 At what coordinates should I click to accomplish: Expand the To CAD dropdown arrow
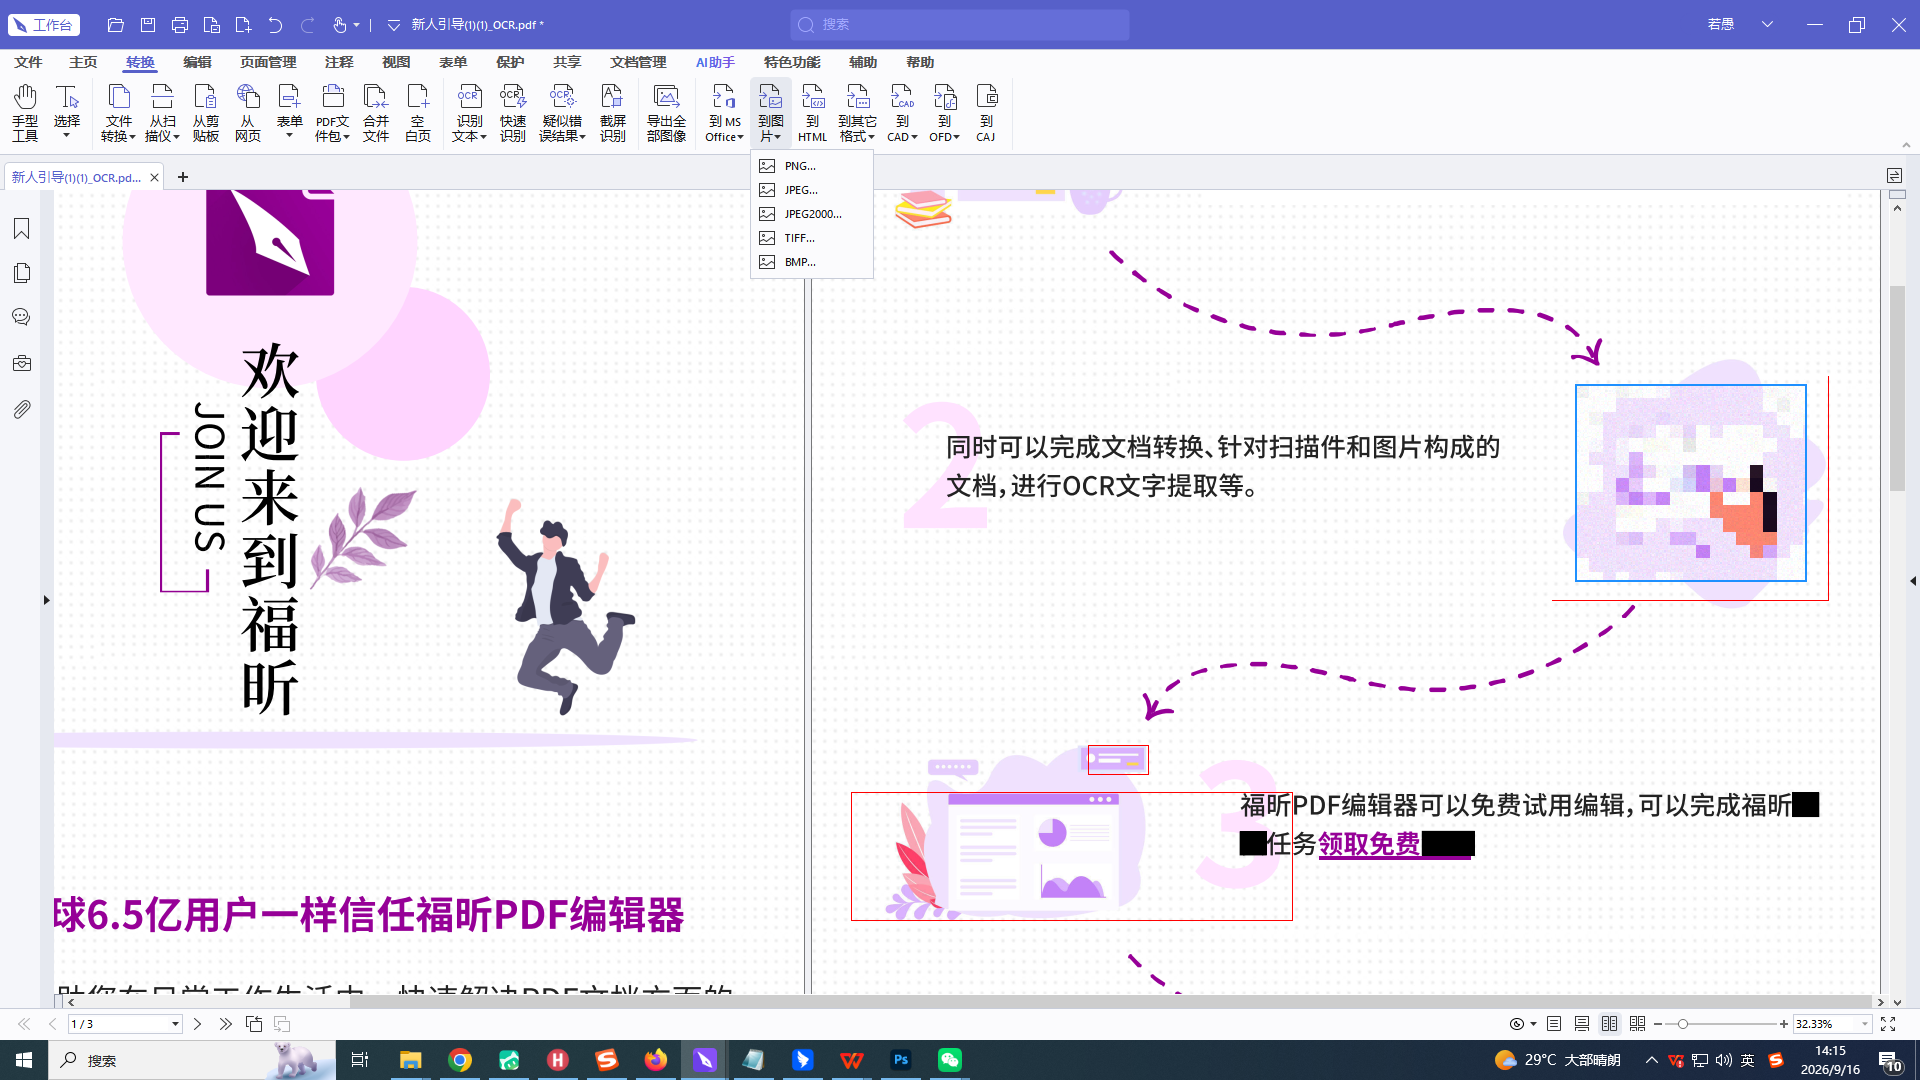tap(914, 138)
